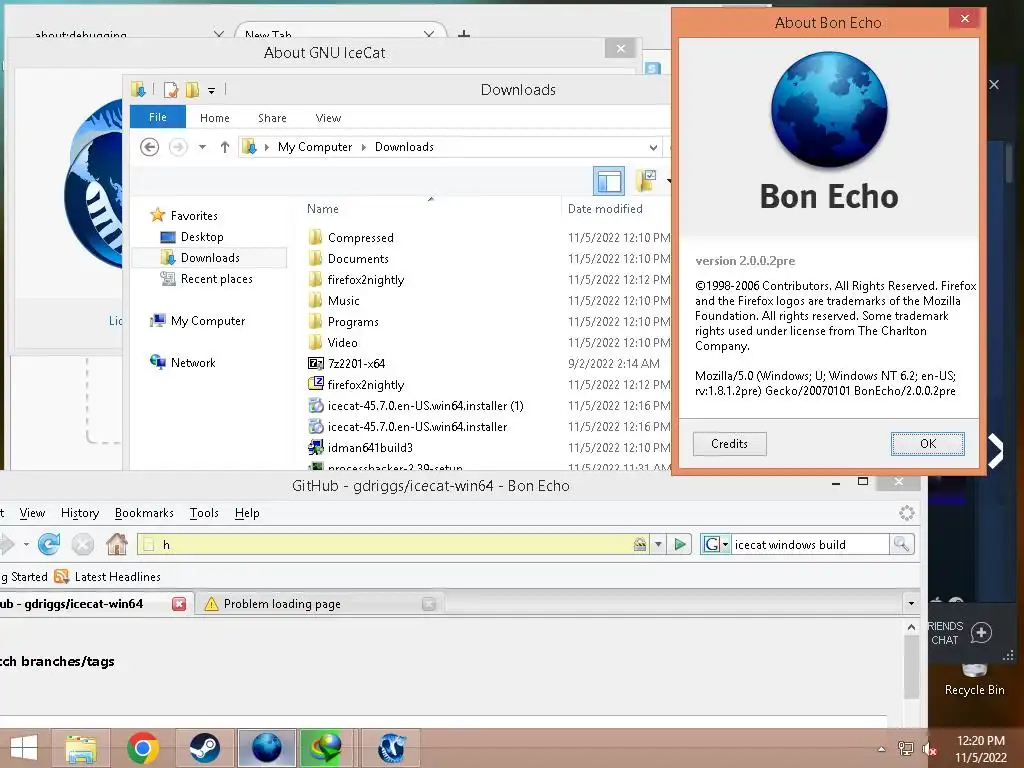Screen dimensions: 1024x768
Task: Open the File tab in Downloads window
Action: coord(157,117)
